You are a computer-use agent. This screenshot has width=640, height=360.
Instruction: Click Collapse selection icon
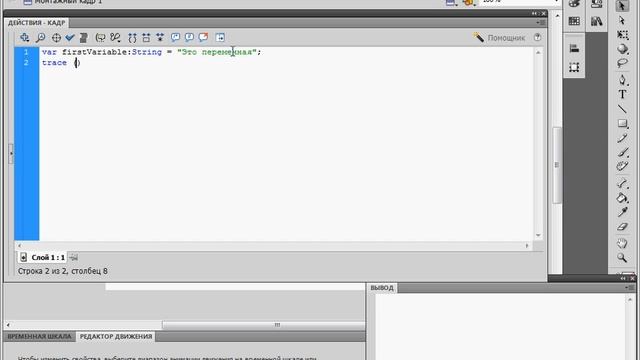(x=146, y=38)
